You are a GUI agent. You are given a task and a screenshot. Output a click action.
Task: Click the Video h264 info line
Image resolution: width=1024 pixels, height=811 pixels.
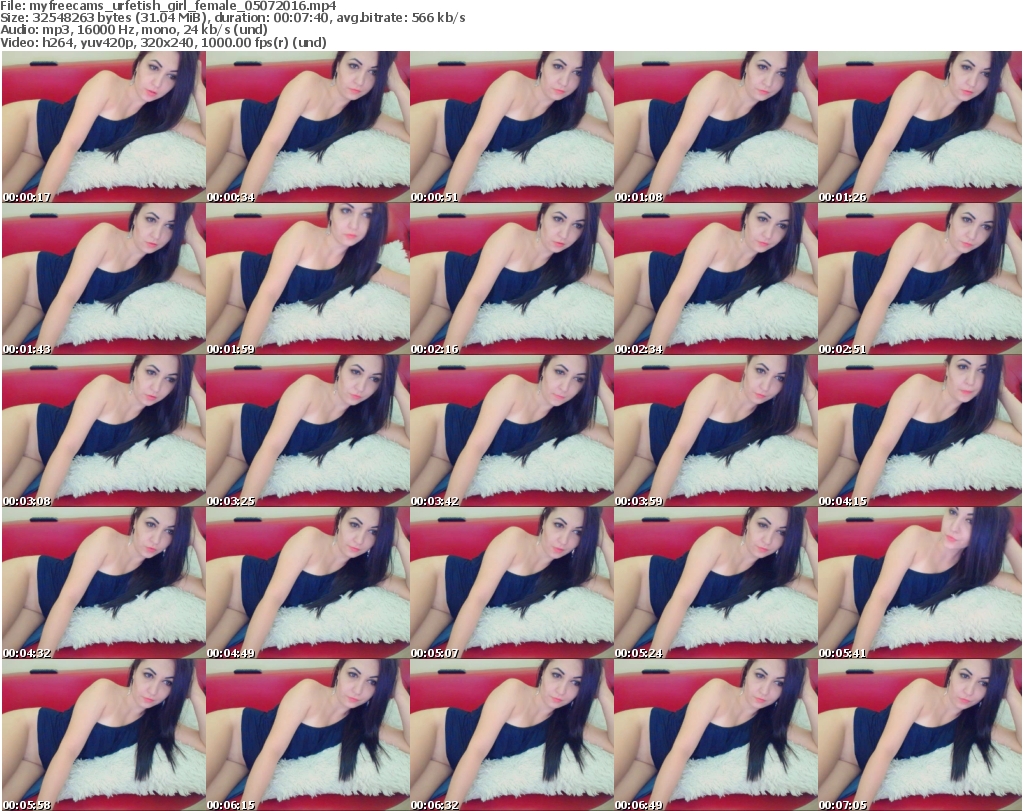point(163,42)
